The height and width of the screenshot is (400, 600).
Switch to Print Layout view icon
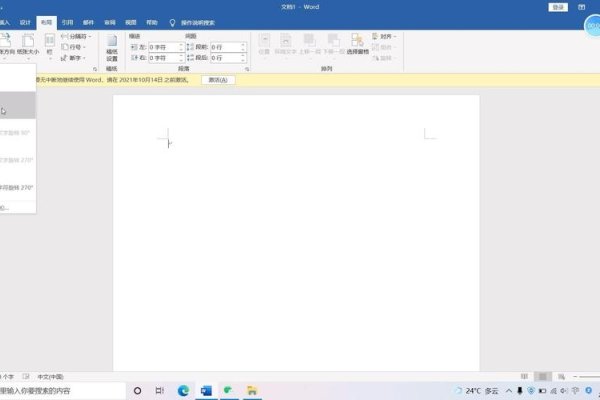[x=543, y=377]
